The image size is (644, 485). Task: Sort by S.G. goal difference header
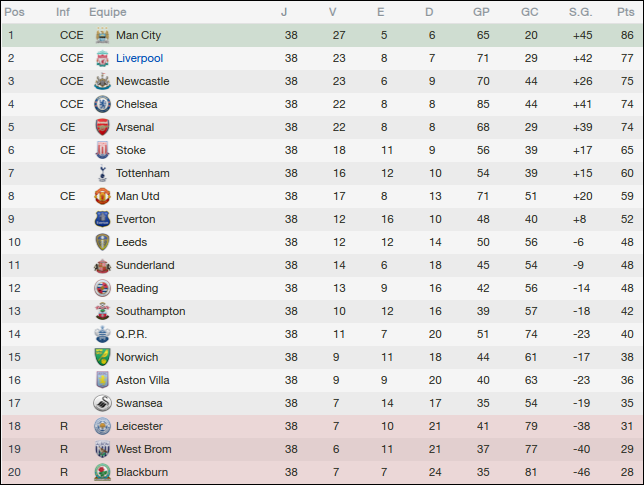580,12
